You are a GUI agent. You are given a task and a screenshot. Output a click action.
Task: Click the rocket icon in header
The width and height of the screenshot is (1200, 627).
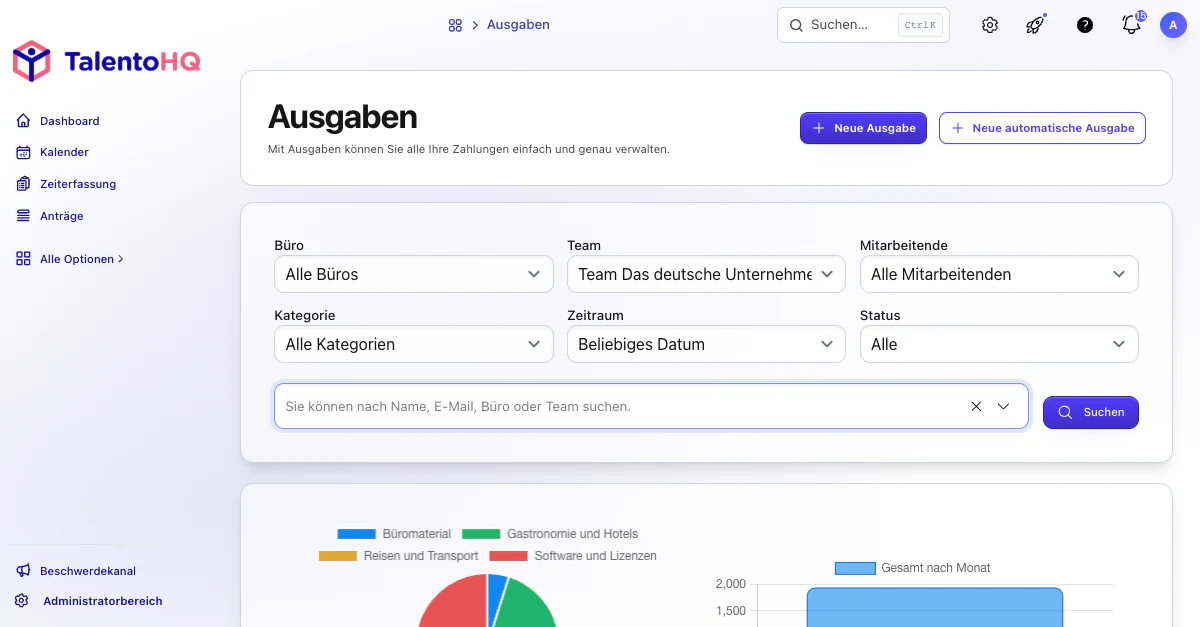1036,25
